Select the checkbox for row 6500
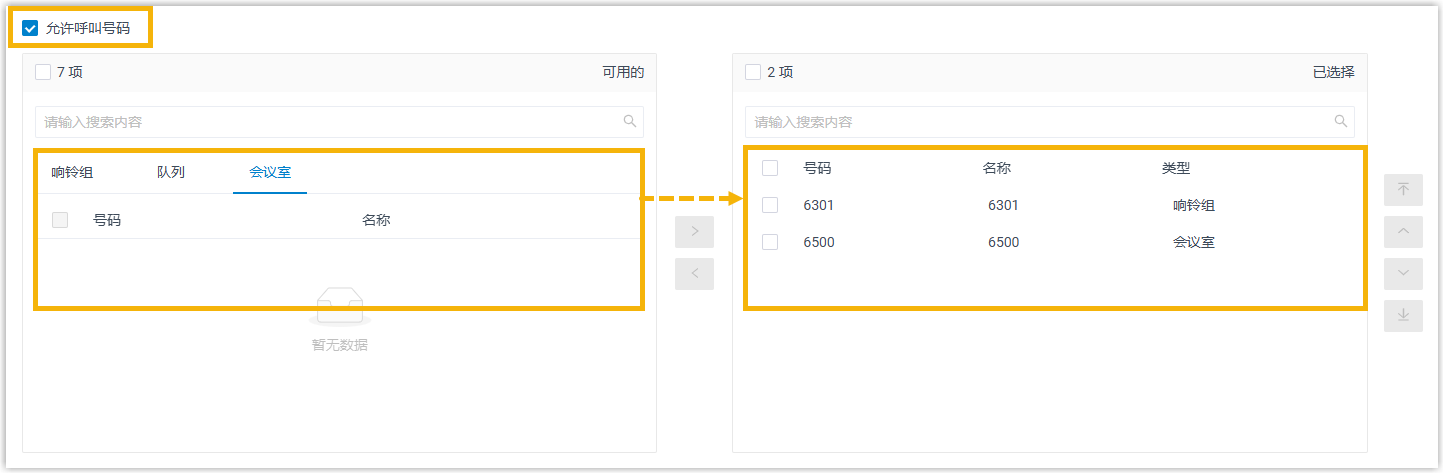The width and height of the screenshot is (1444, 474). coord(770,242)
